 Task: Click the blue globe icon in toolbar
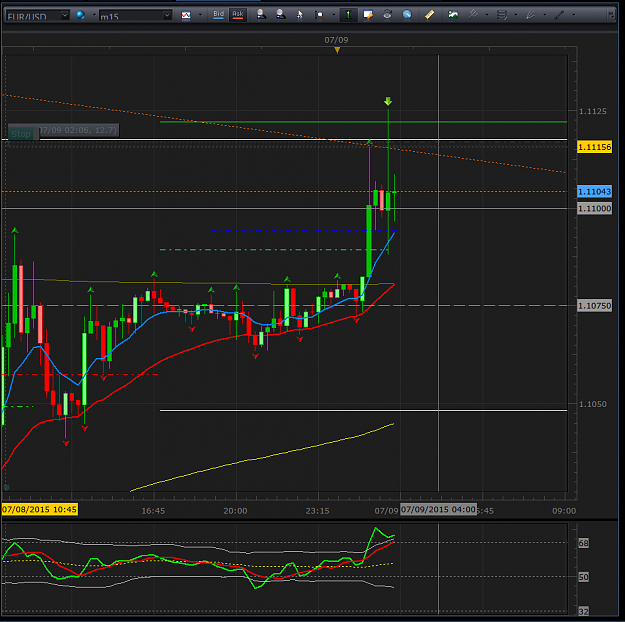click(x=81, y=15)
